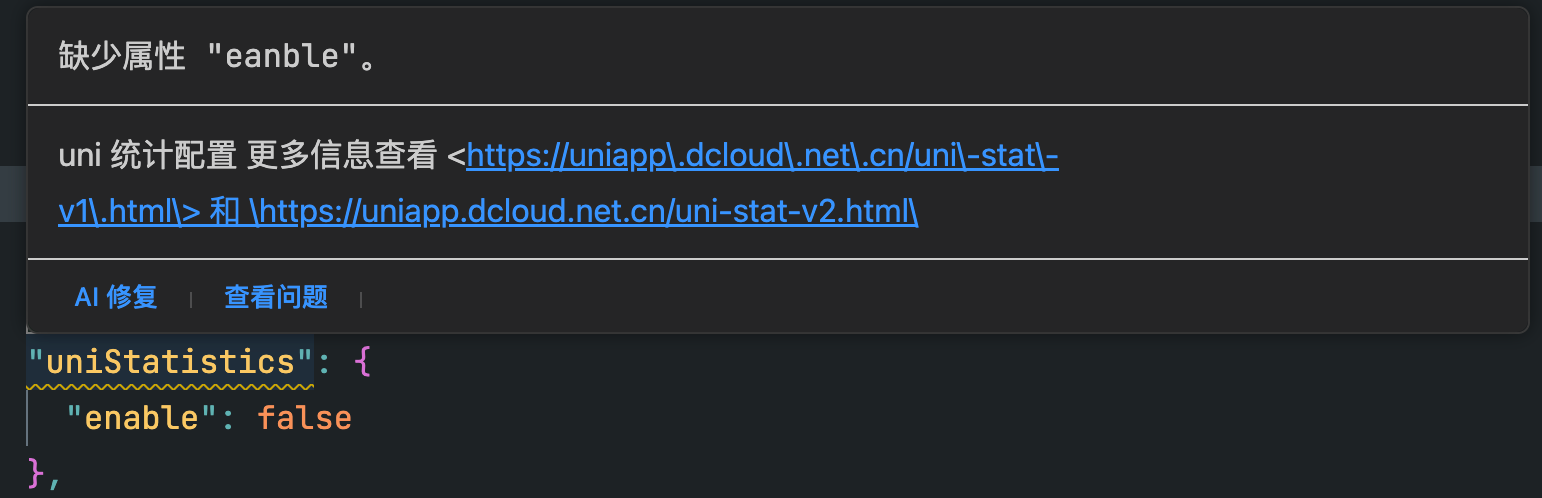Open 查看问题 to view the problem

[276, 297]
